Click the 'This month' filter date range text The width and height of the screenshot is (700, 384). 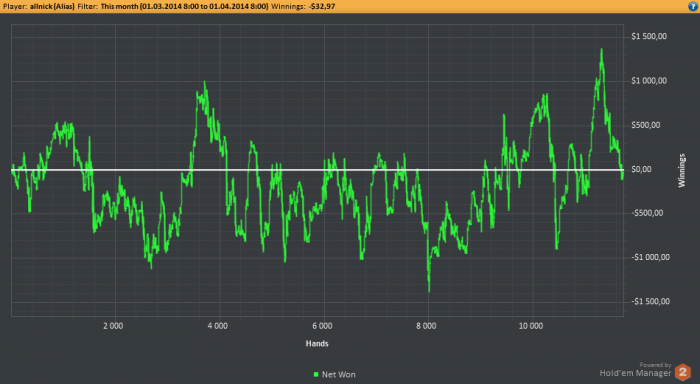click(184, 6)
